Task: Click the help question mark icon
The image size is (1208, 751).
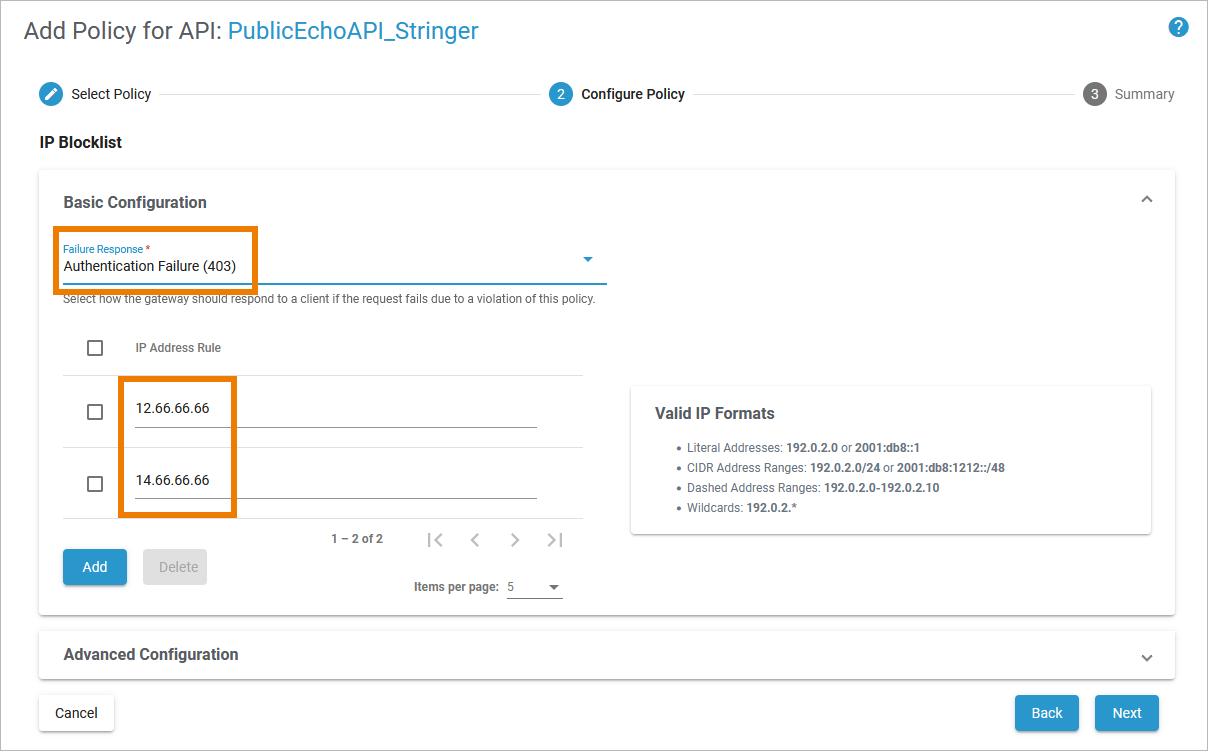Action: (1178, 27)
